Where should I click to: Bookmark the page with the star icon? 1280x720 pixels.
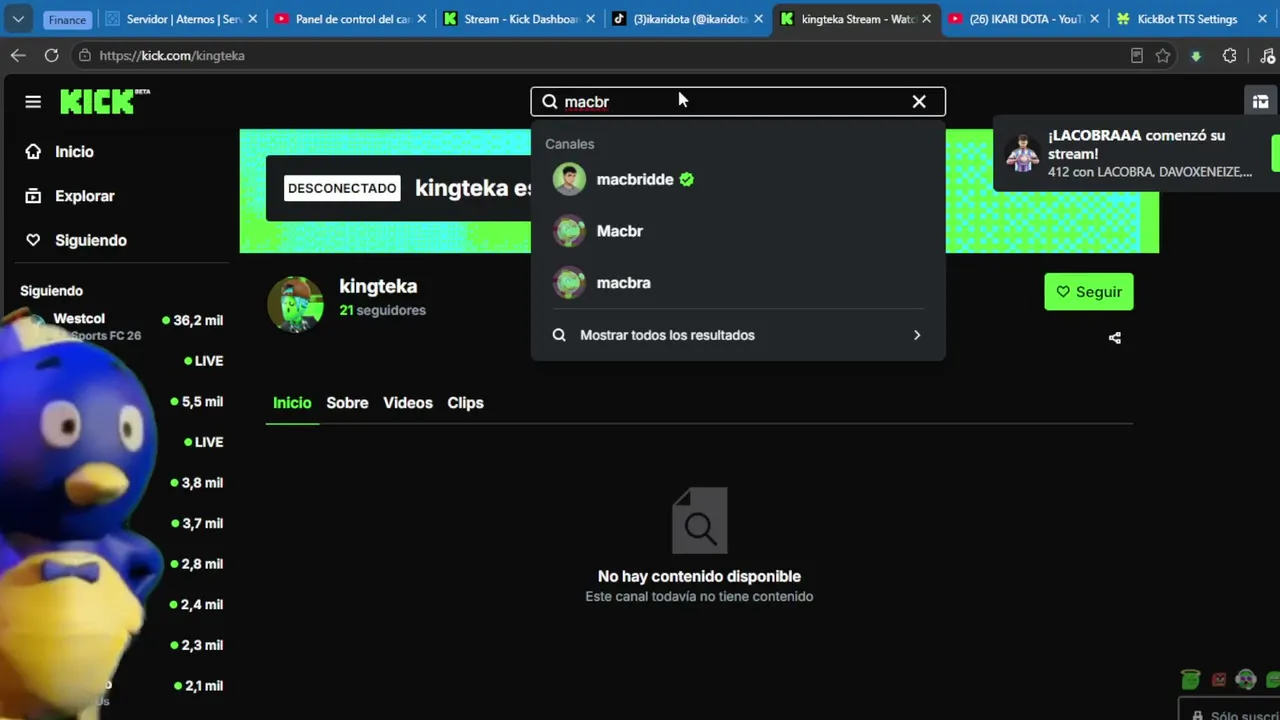tap(1163, 56)
